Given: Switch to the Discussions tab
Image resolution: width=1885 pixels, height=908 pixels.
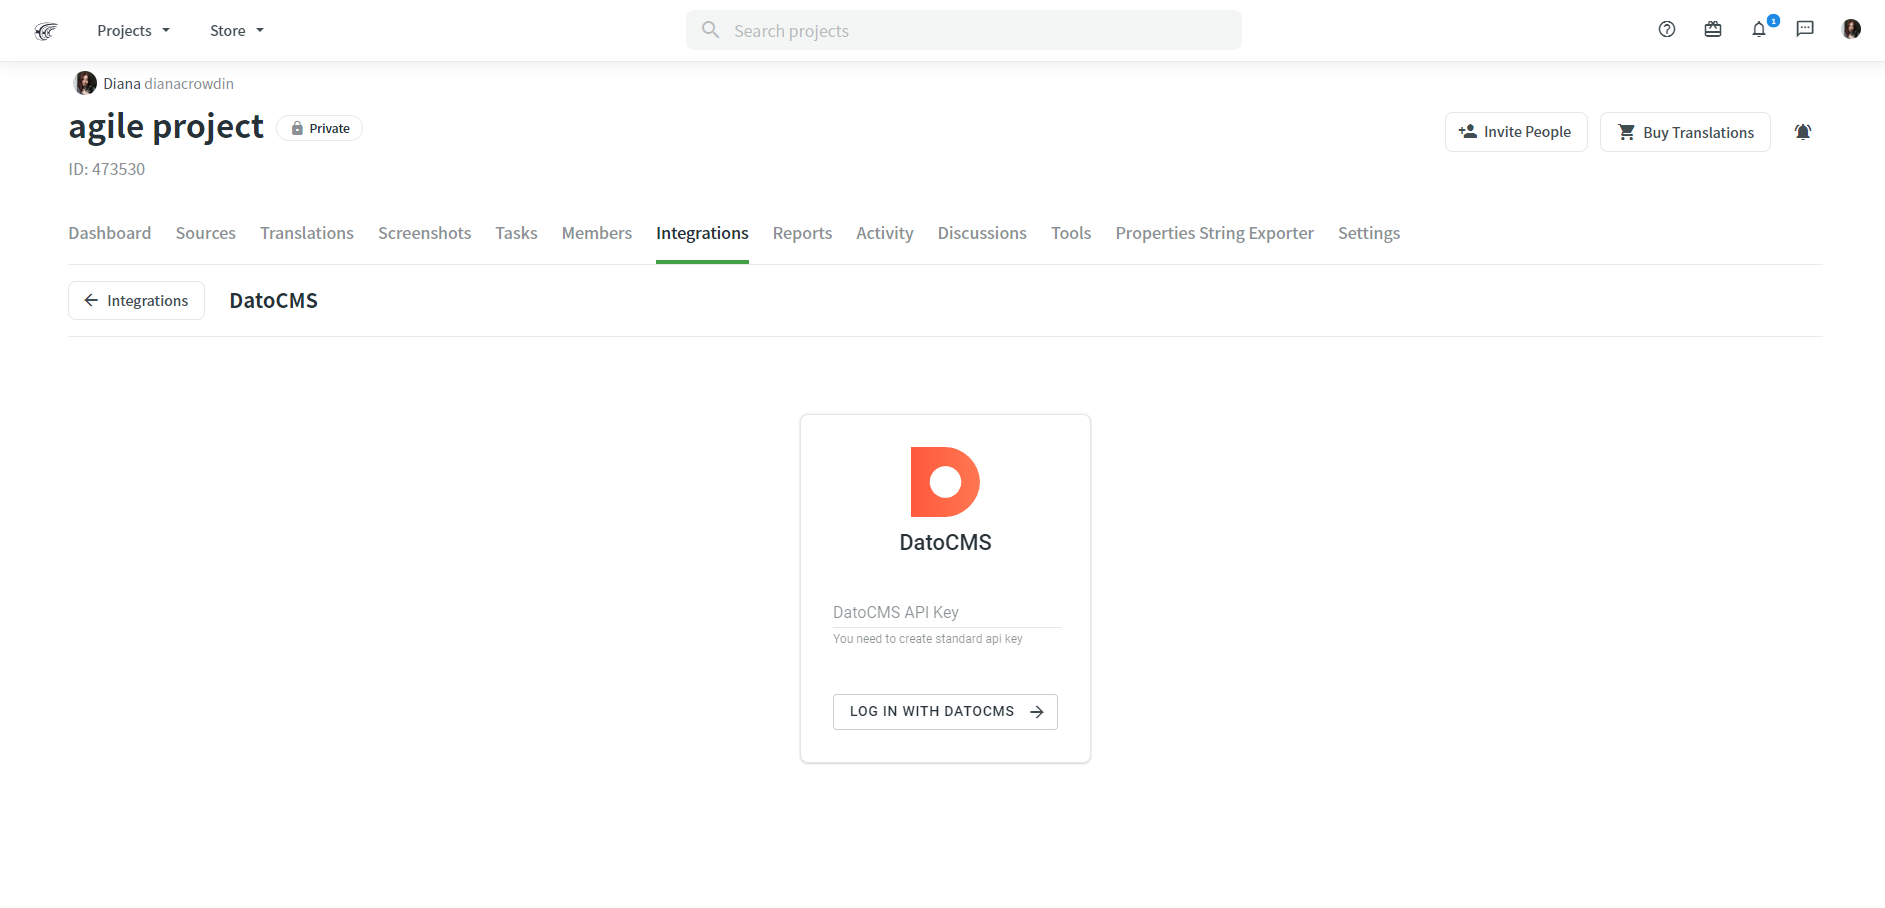Looking at the screenshot, I should pos(982,233).
